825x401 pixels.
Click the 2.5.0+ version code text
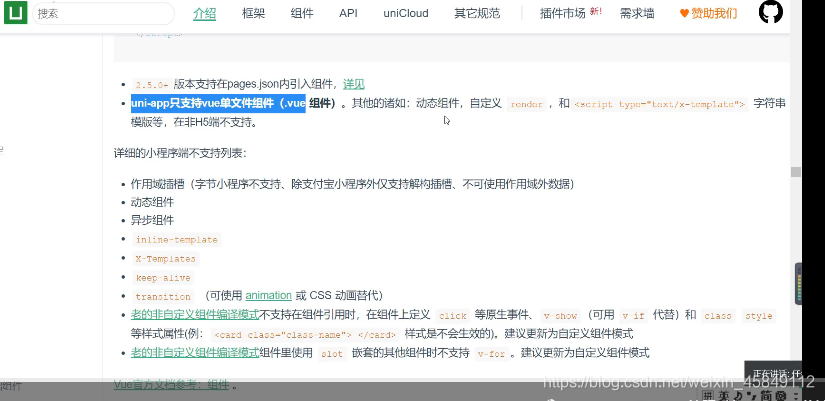pyautogui.click(x=152, y=84)
